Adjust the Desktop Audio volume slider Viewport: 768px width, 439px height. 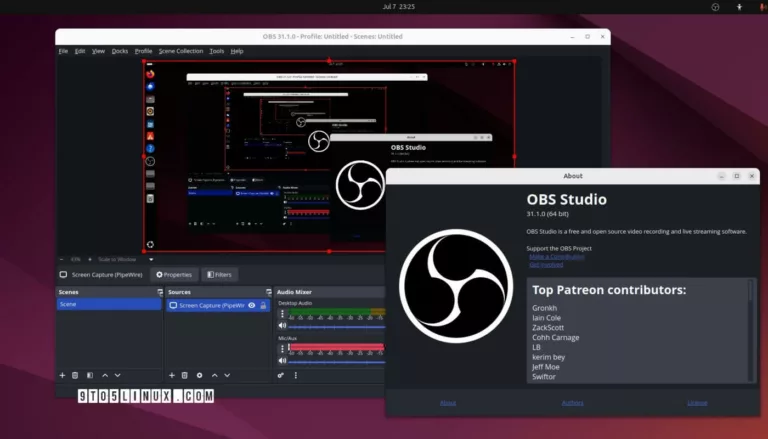pyautogui.click(x=337, y=326)
